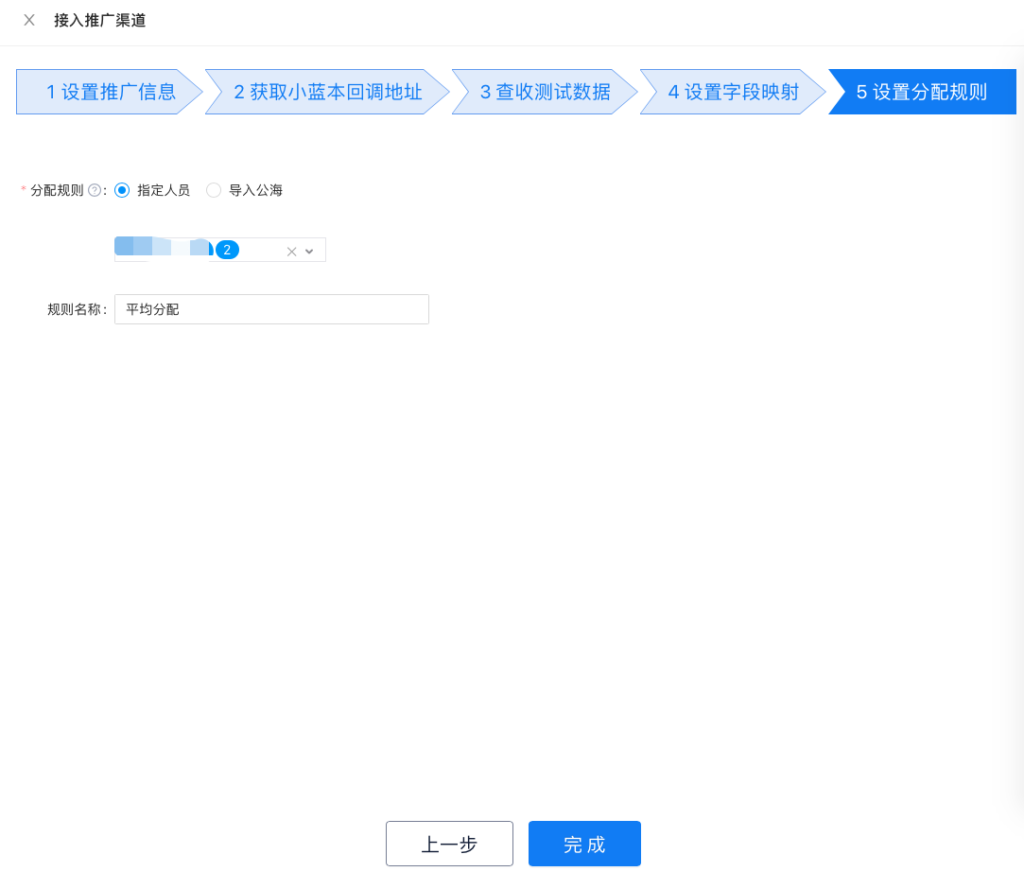Click the 指定人员 label text

163,190
